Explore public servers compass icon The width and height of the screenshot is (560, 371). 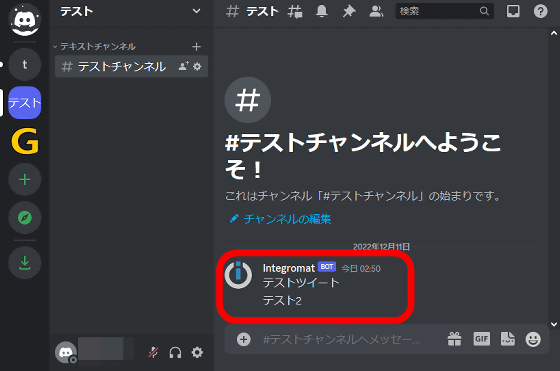(25, 217)
